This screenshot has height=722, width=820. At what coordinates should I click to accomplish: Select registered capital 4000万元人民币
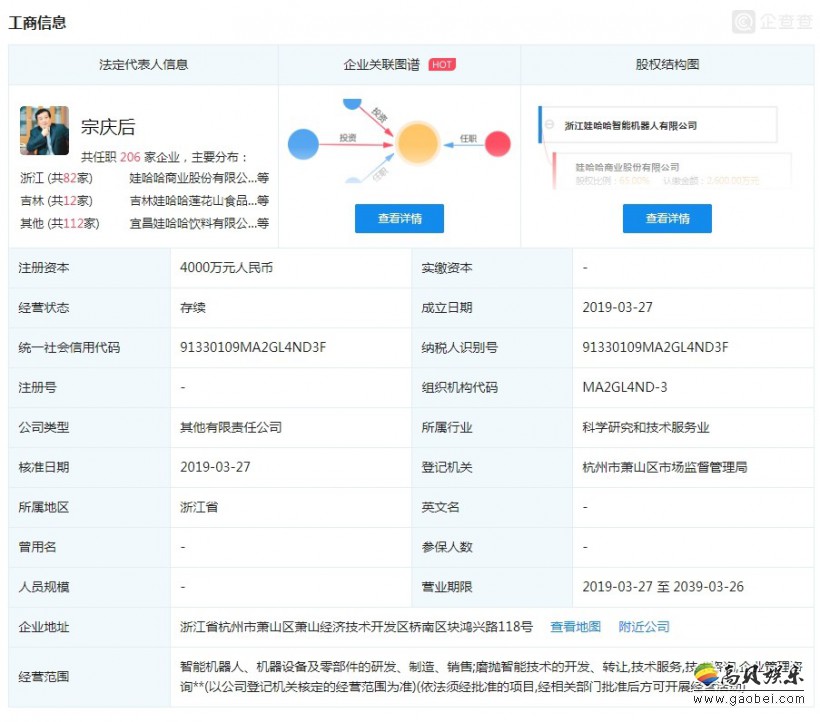(226, 268)
